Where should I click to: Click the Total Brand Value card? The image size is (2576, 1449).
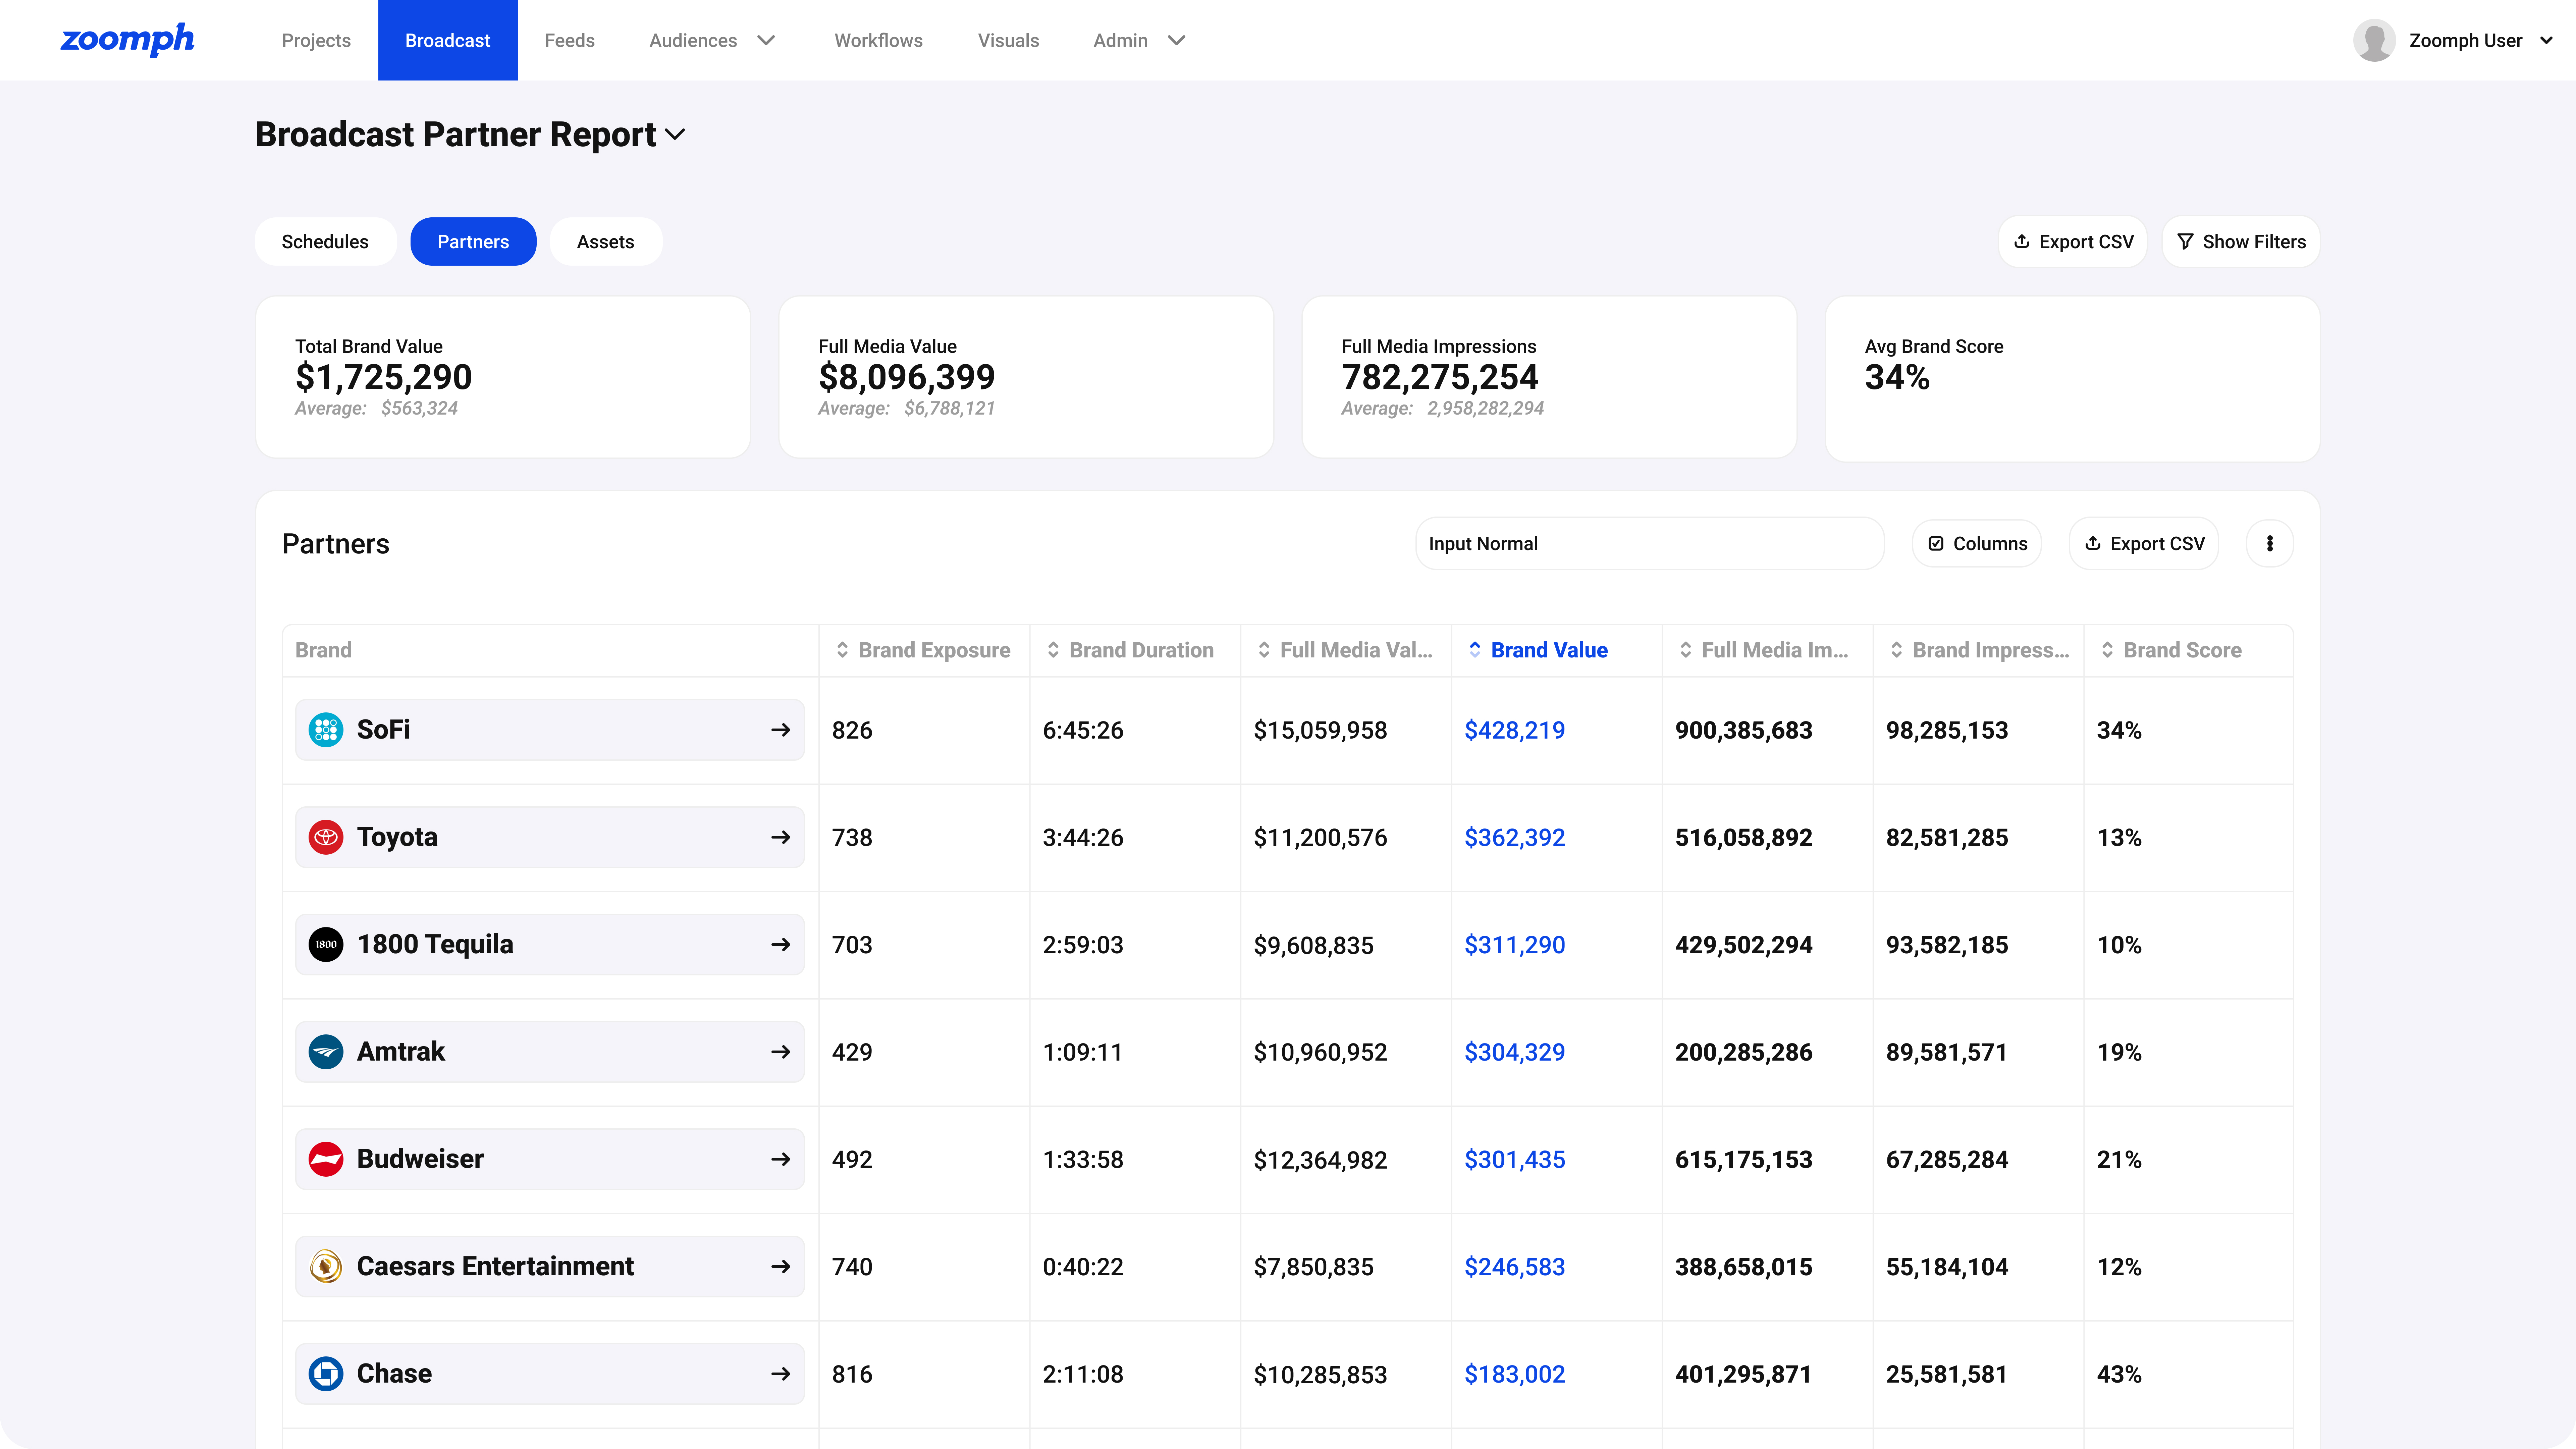pos(503,377)
